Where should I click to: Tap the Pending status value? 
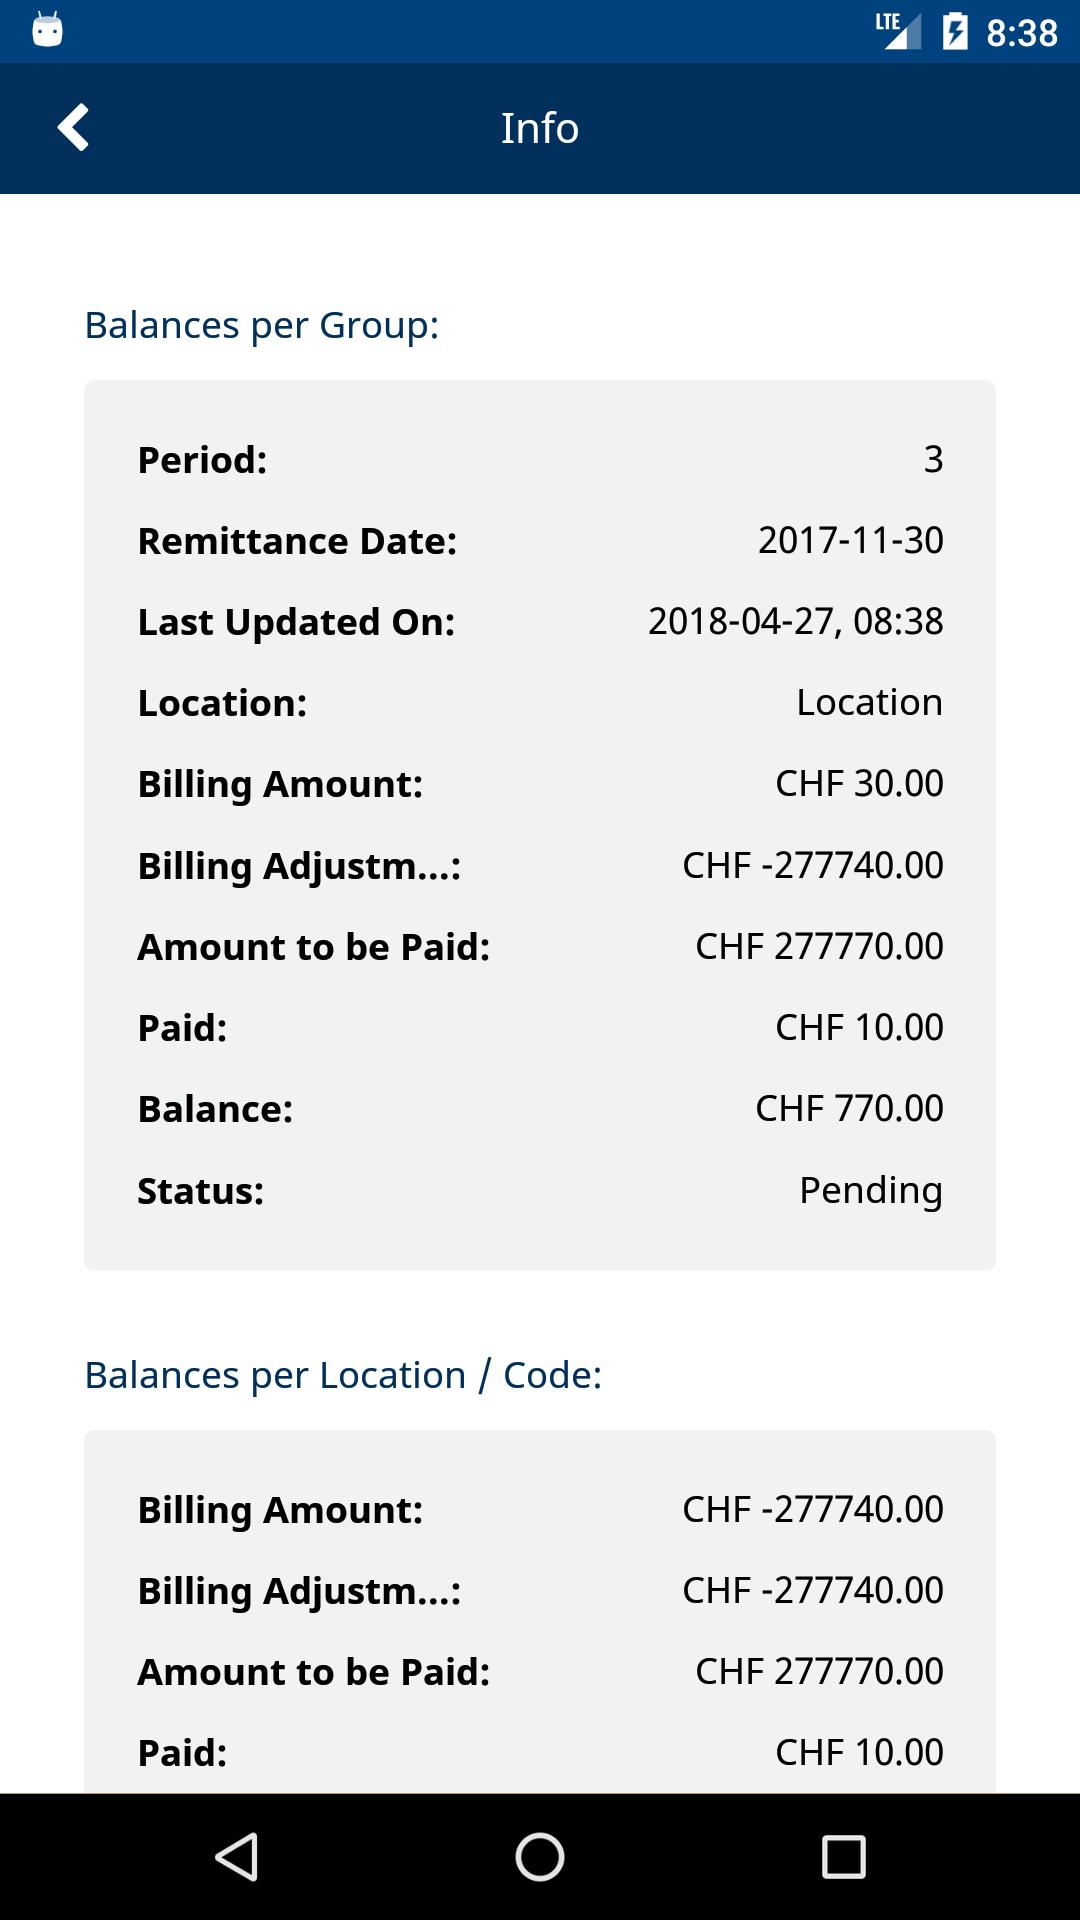(871, 1190)
